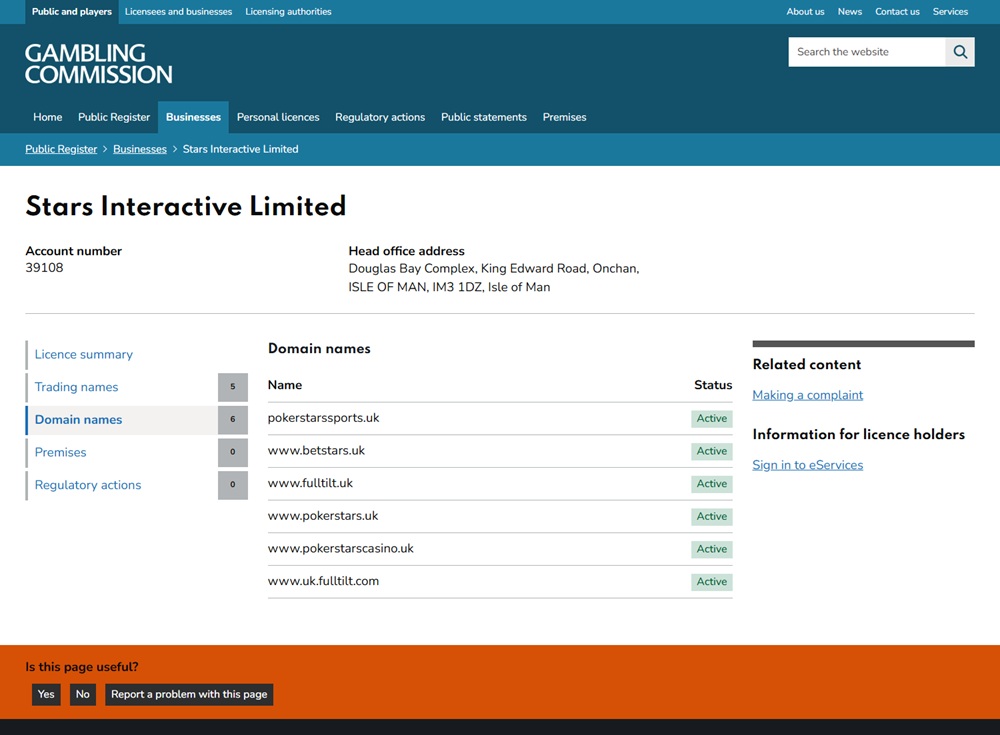Follow the Making a complaint link
The height and width of the screenshot is (735, 1000).
coord(807,395)
